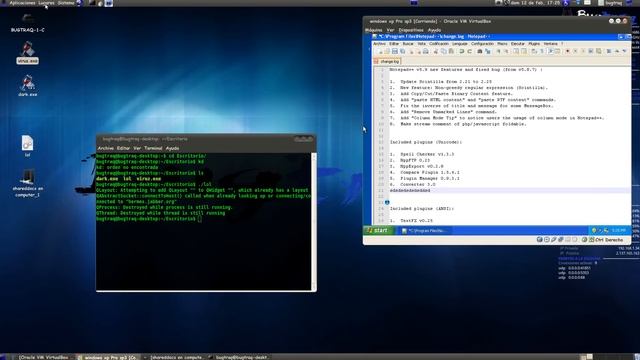640x360 pixels.
Task: Select change.log tab in Notepad++
Action: pos(387,61)
